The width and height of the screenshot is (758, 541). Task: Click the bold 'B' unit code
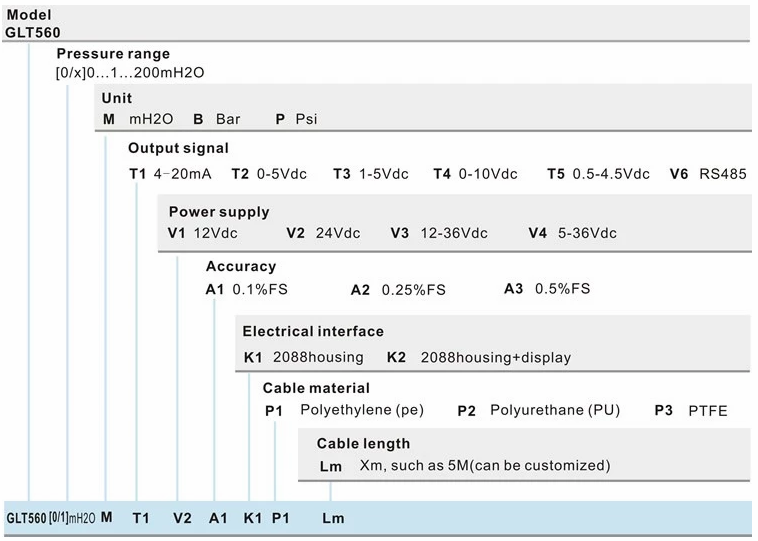coord(198,119)
